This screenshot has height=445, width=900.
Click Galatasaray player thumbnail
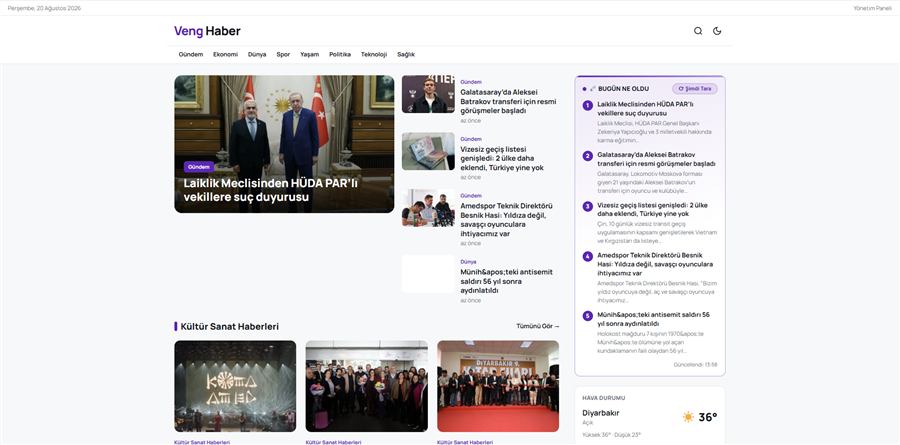(428, 94)
